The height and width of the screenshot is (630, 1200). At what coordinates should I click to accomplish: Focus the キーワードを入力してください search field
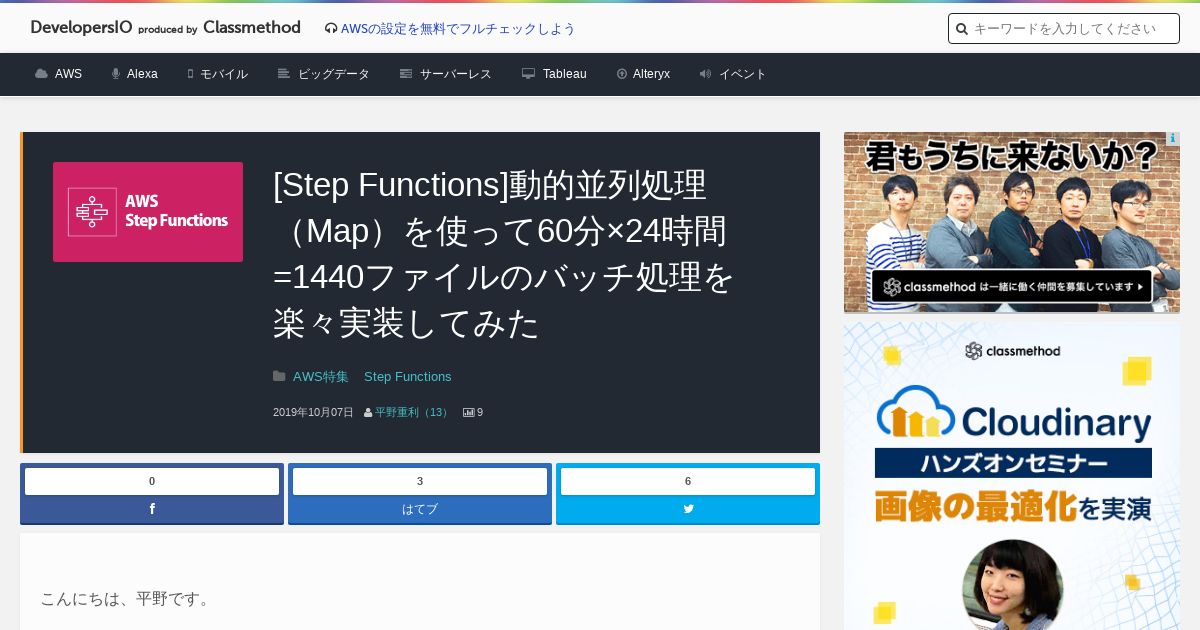click(x=1064, y=29)
